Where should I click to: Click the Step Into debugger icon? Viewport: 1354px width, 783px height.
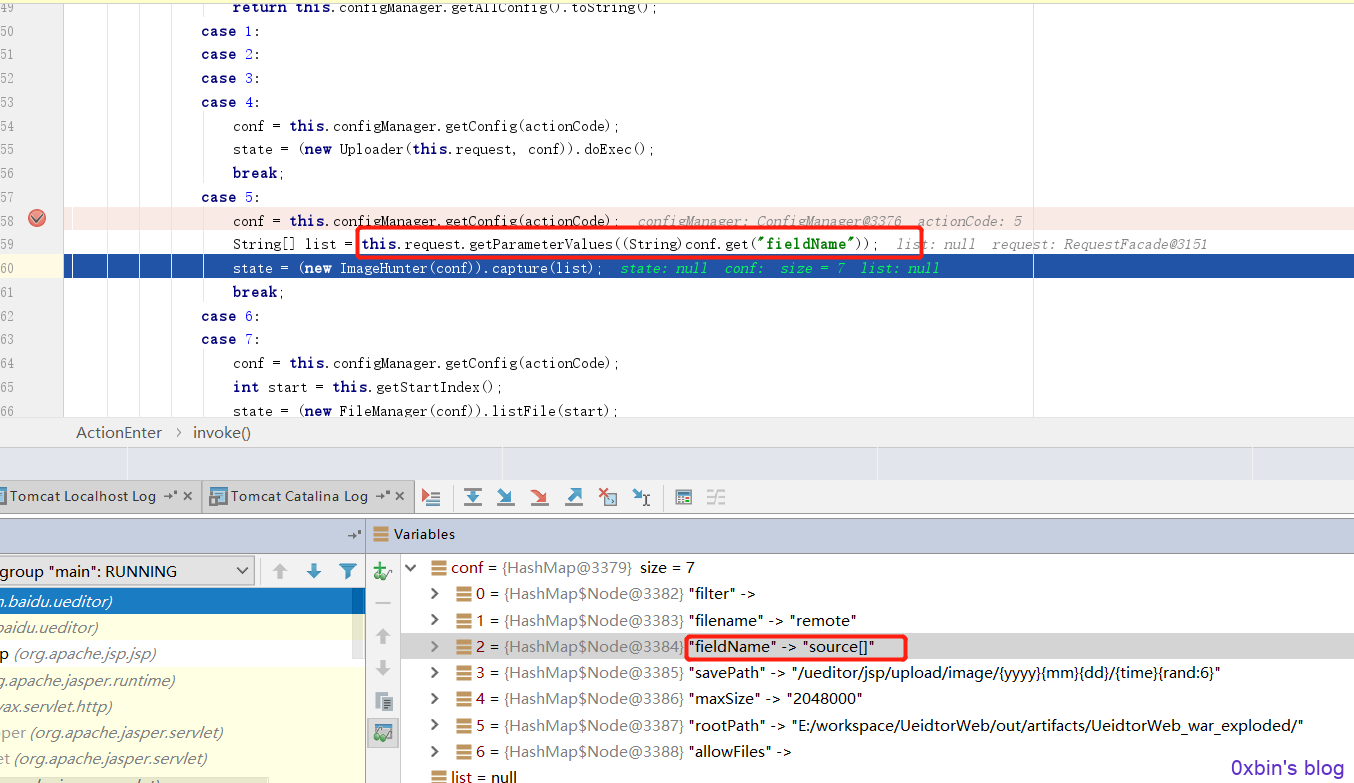pyautogui.click(x=505, y=496)
